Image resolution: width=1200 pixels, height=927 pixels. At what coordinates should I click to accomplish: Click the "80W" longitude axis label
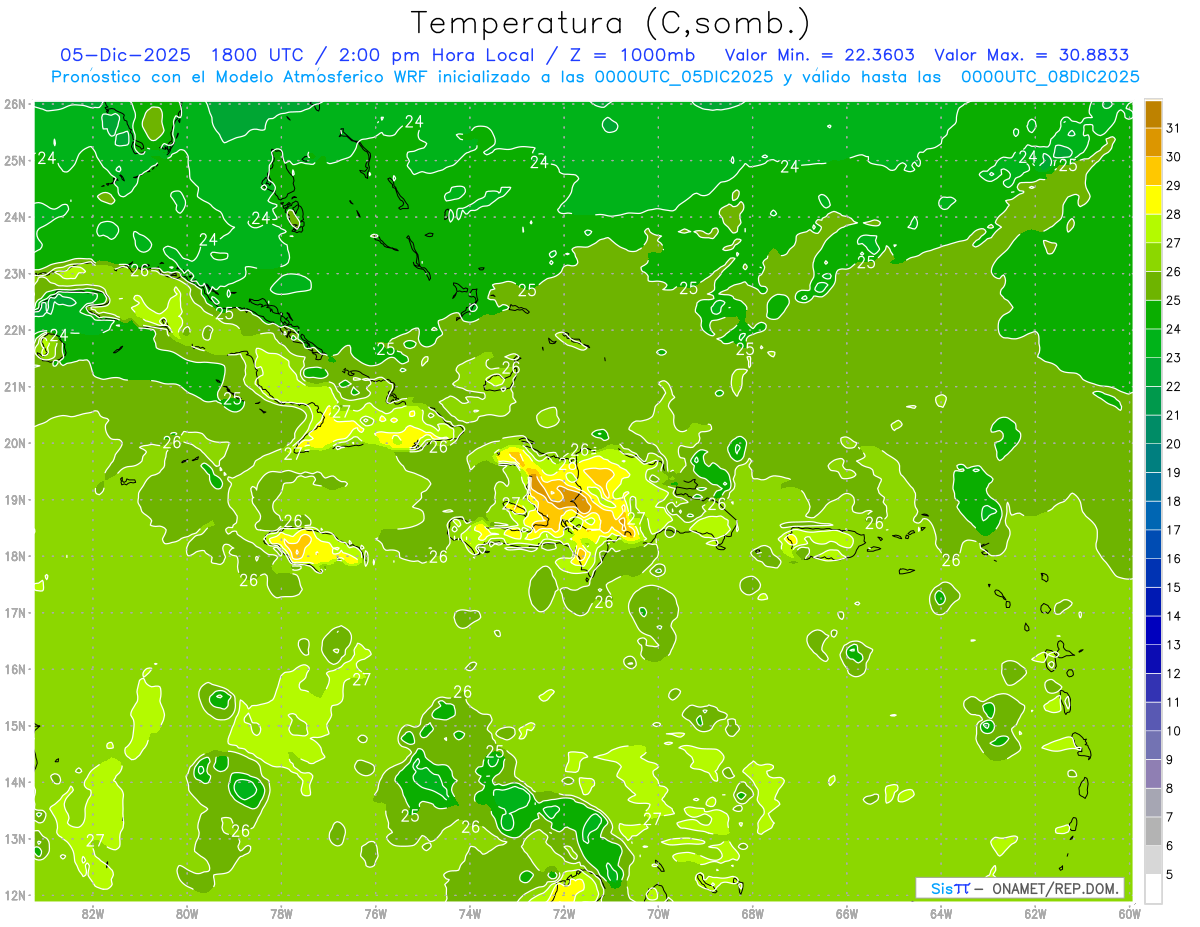(187, 913)
